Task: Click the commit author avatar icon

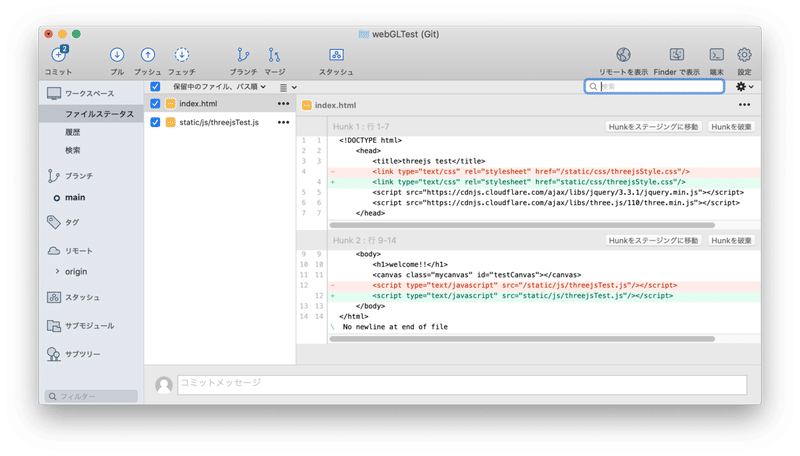Action: (164, 385)
